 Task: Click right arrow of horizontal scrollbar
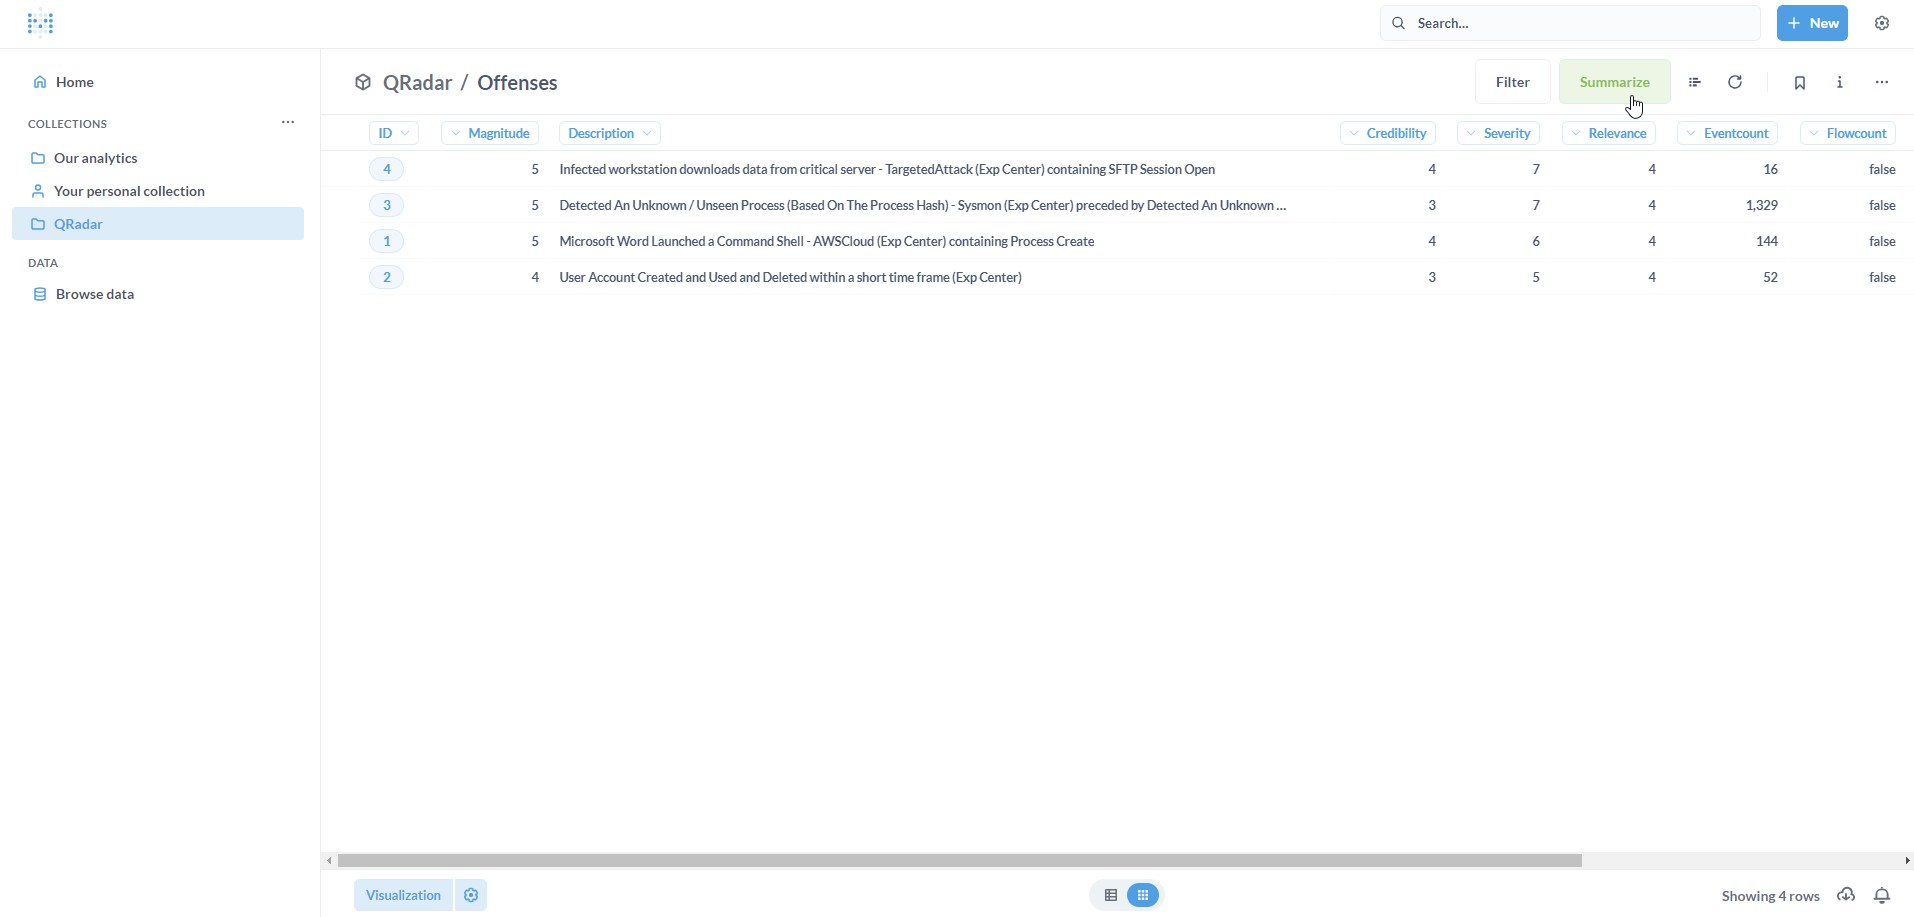point(1907,861)
